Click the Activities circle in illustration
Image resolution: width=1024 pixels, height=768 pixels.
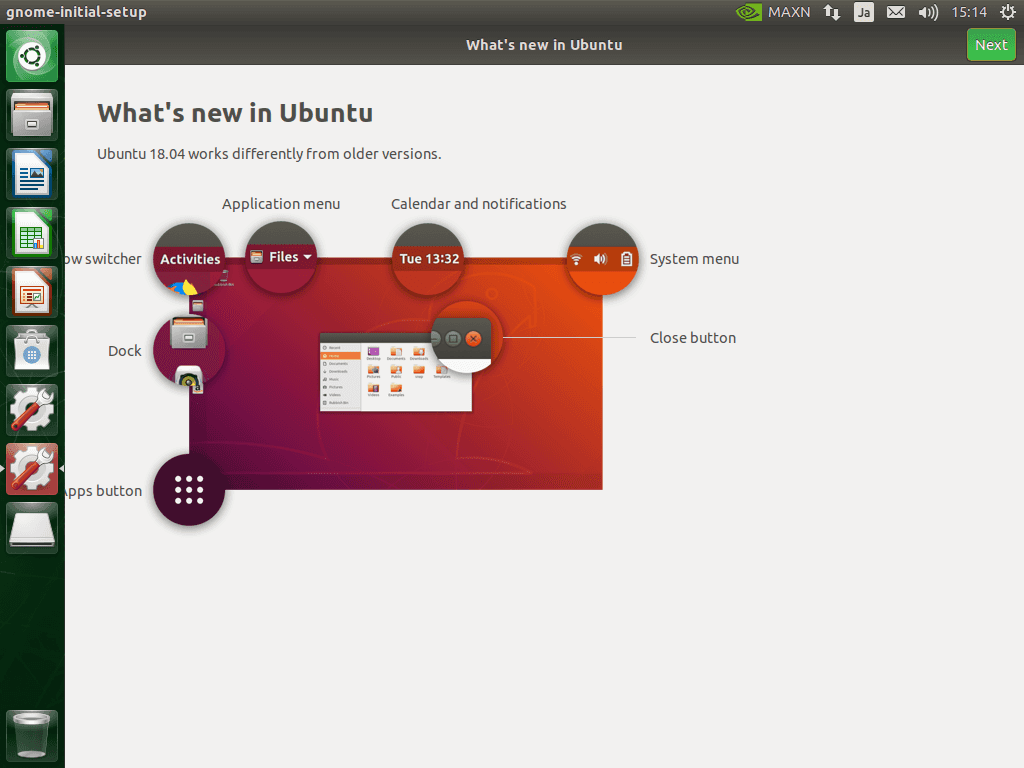click(189, 259)
